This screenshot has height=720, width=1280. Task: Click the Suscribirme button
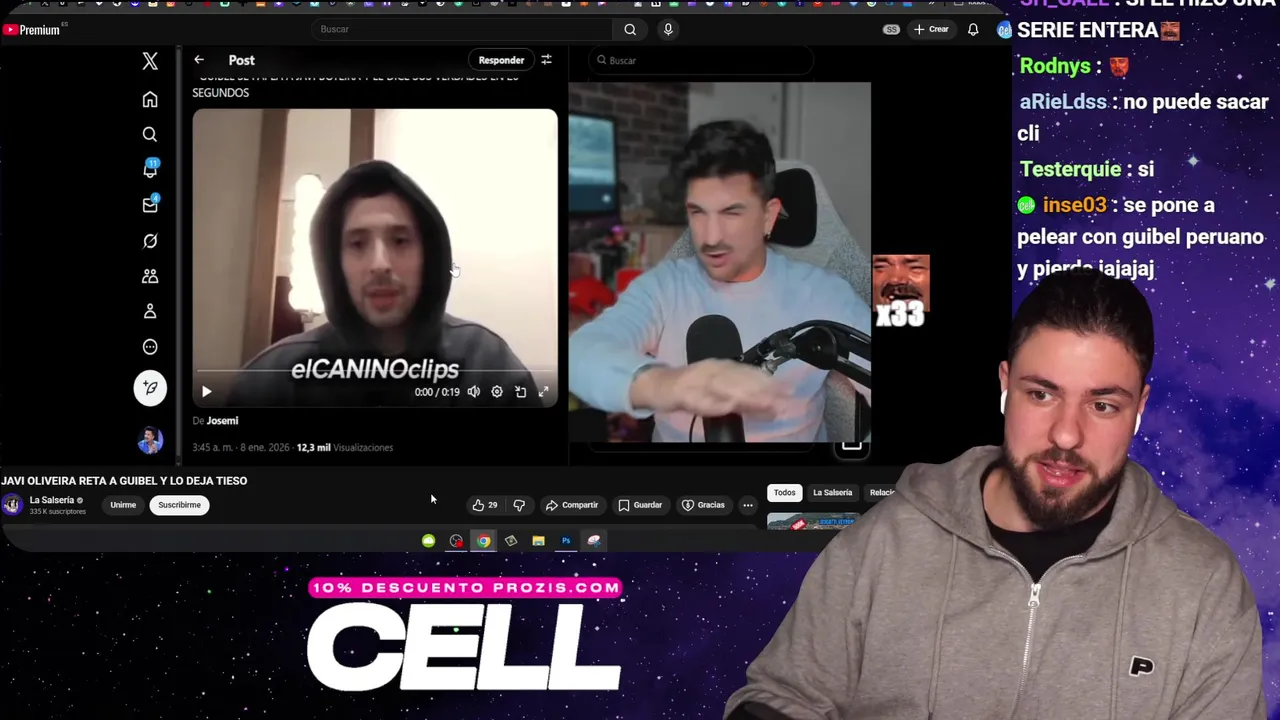pyautogui.click(x=179, y=505)
